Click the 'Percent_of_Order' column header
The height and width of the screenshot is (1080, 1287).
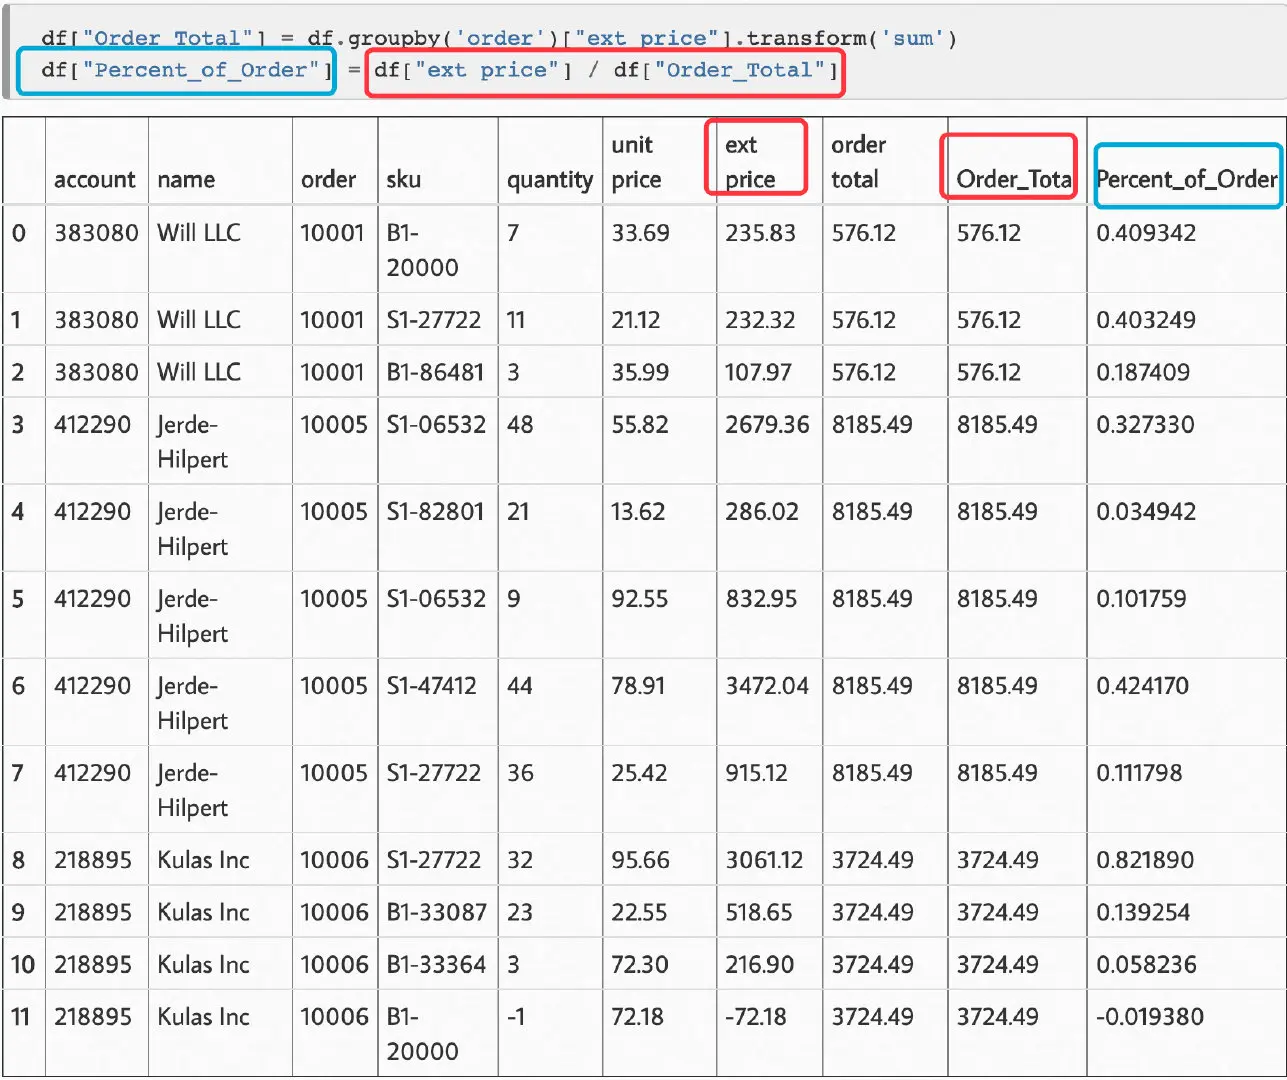coord(1187,179)
